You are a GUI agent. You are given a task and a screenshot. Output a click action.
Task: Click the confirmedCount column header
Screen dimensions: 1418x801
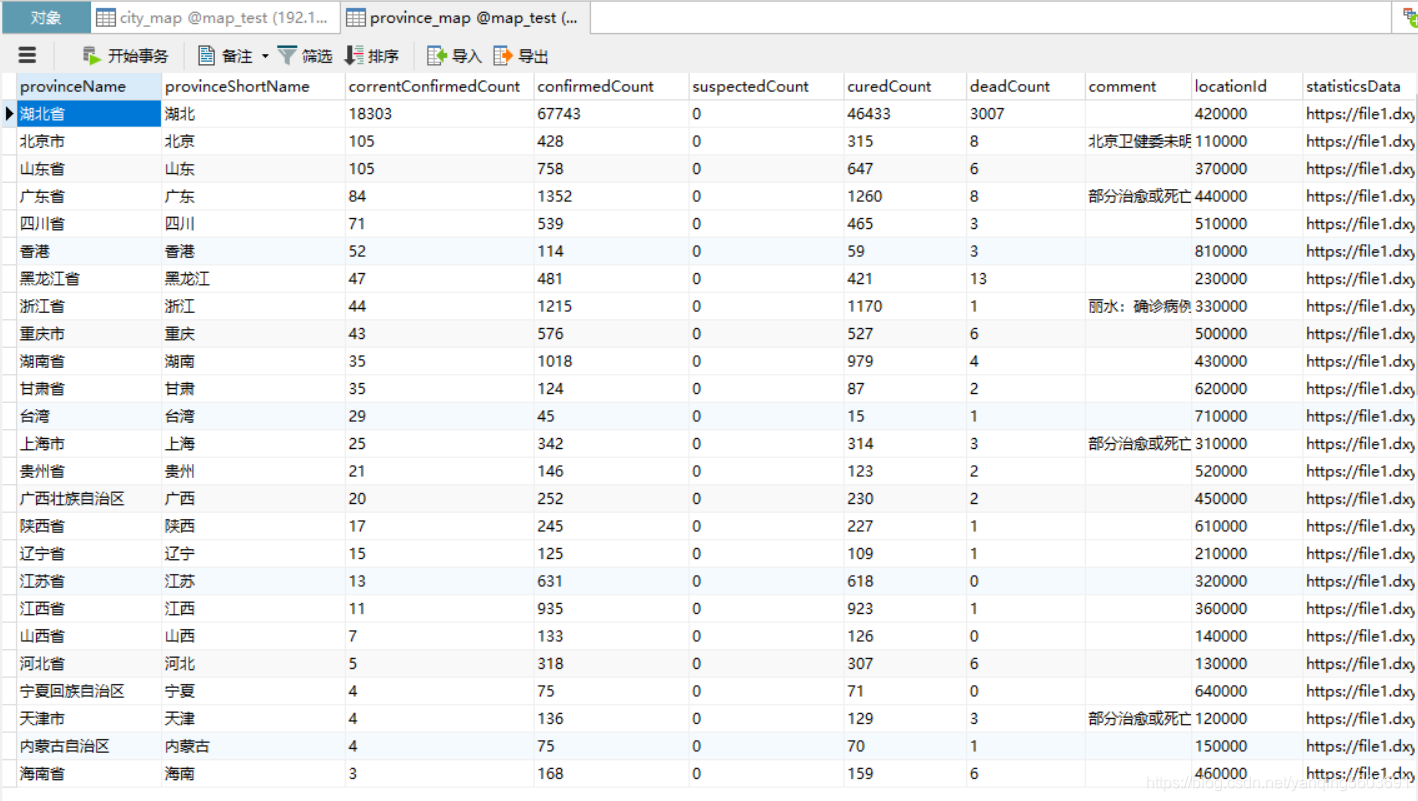click(x=611, y=86)
